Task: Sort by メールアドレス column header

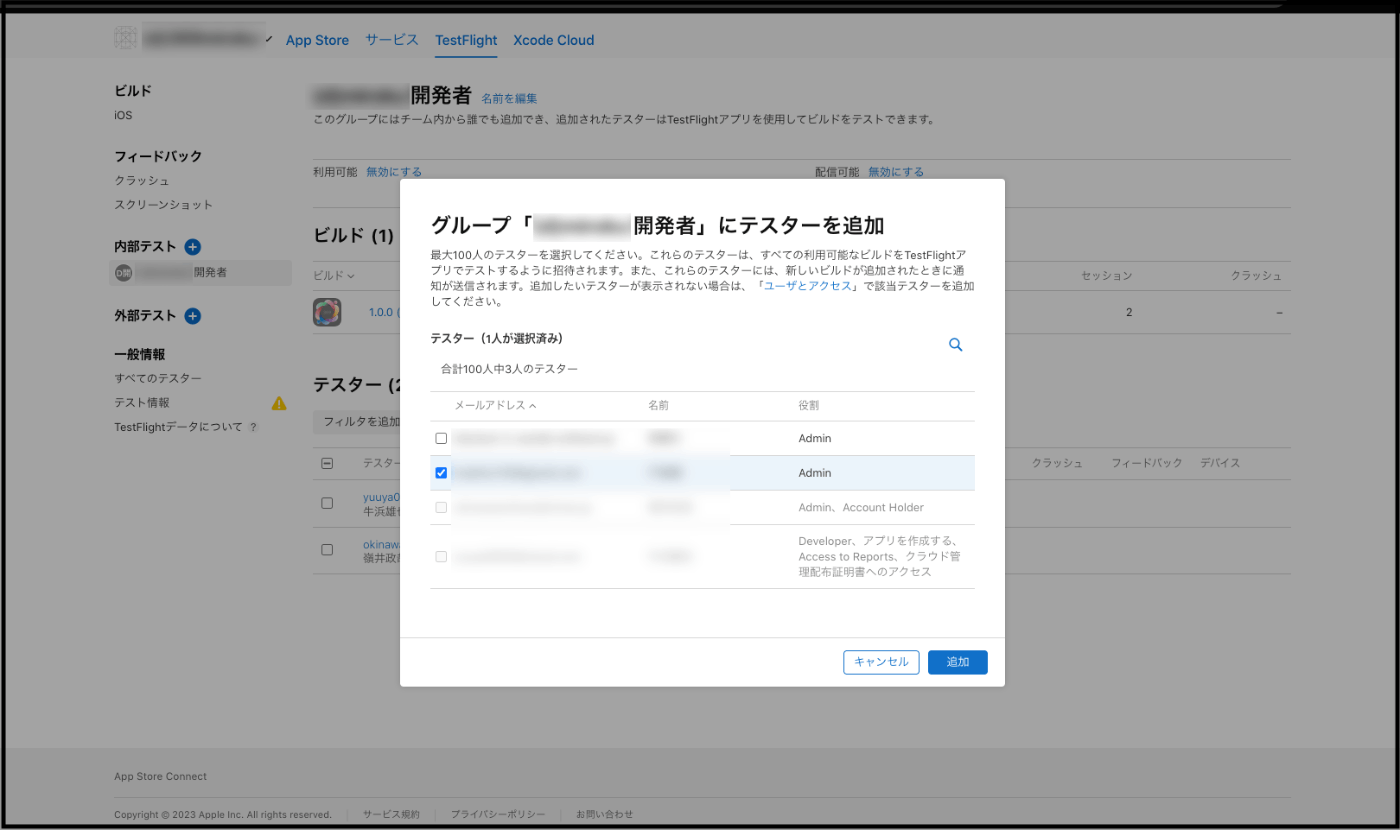Action: [495, 406]
